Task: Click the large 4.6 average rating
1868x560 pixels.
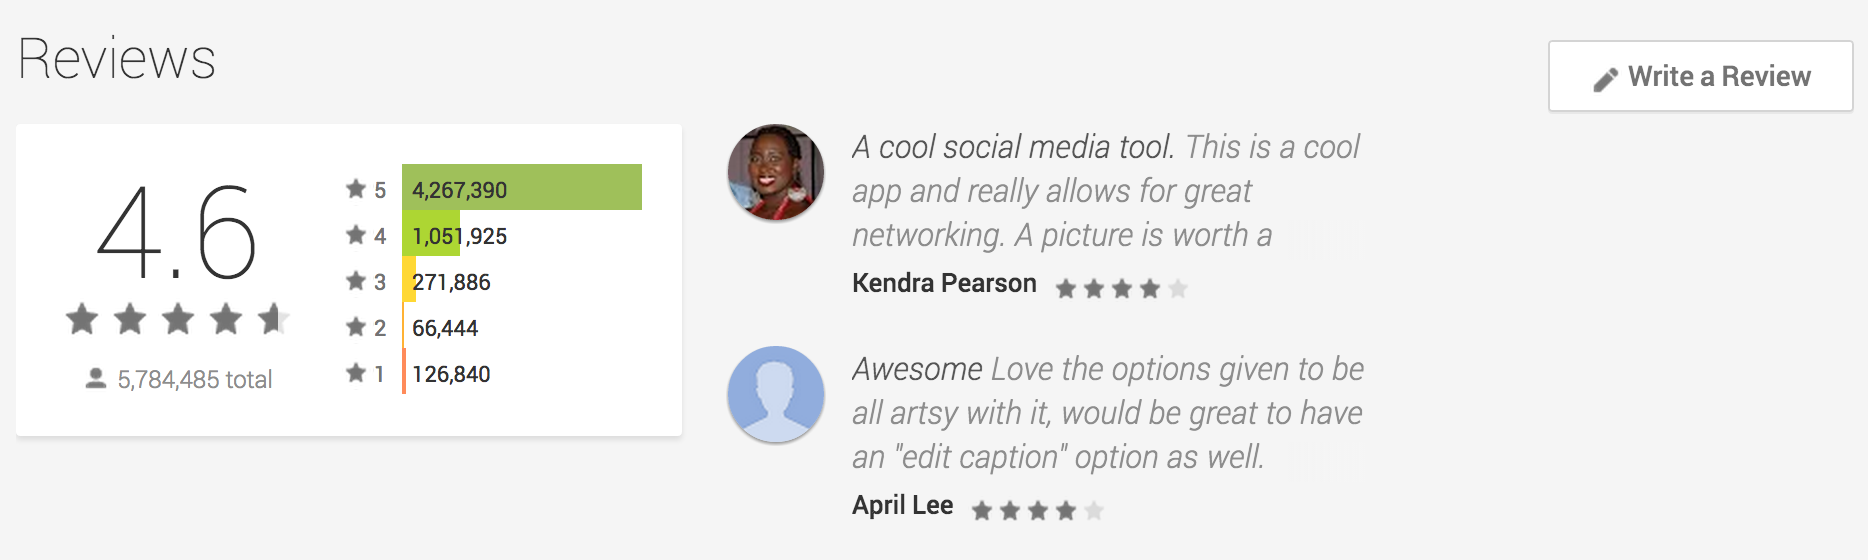Action: 177,233
